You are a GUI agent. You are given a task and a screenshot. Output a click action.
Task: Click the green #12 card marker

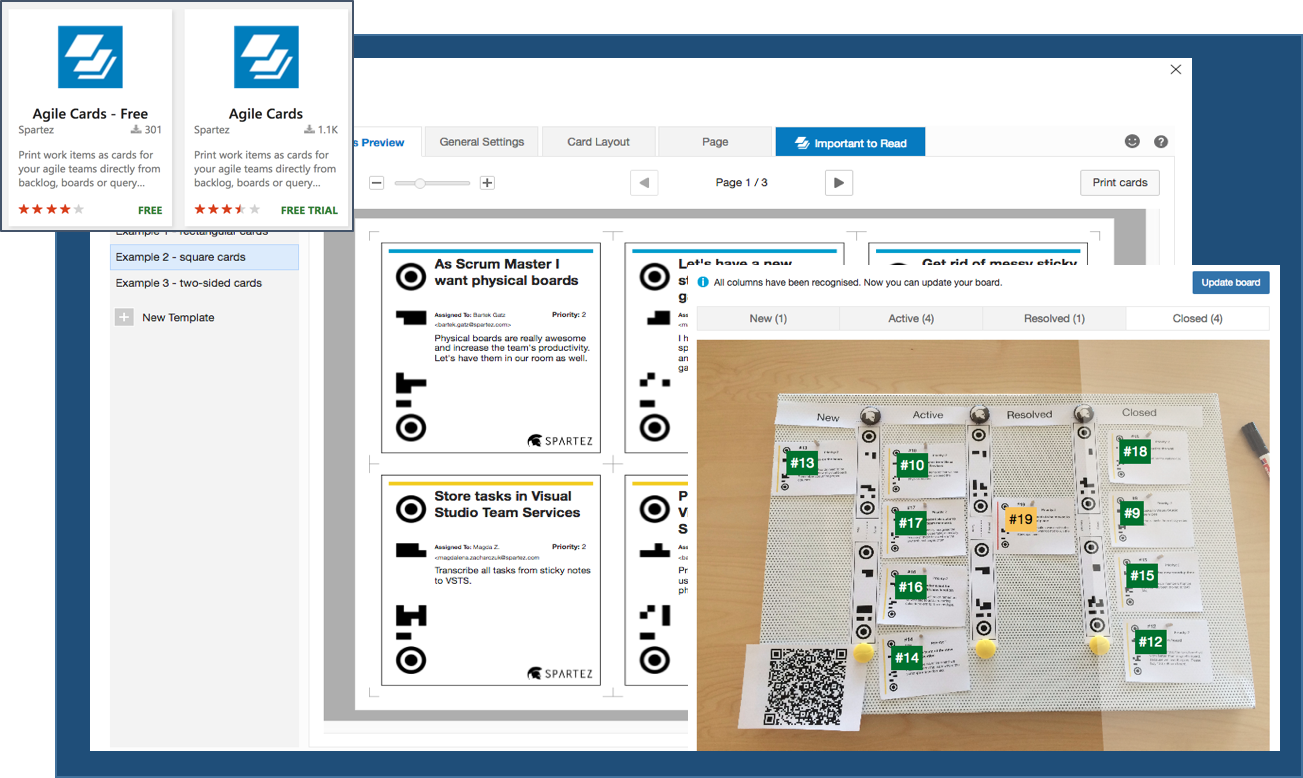(x=1151, y=642)
